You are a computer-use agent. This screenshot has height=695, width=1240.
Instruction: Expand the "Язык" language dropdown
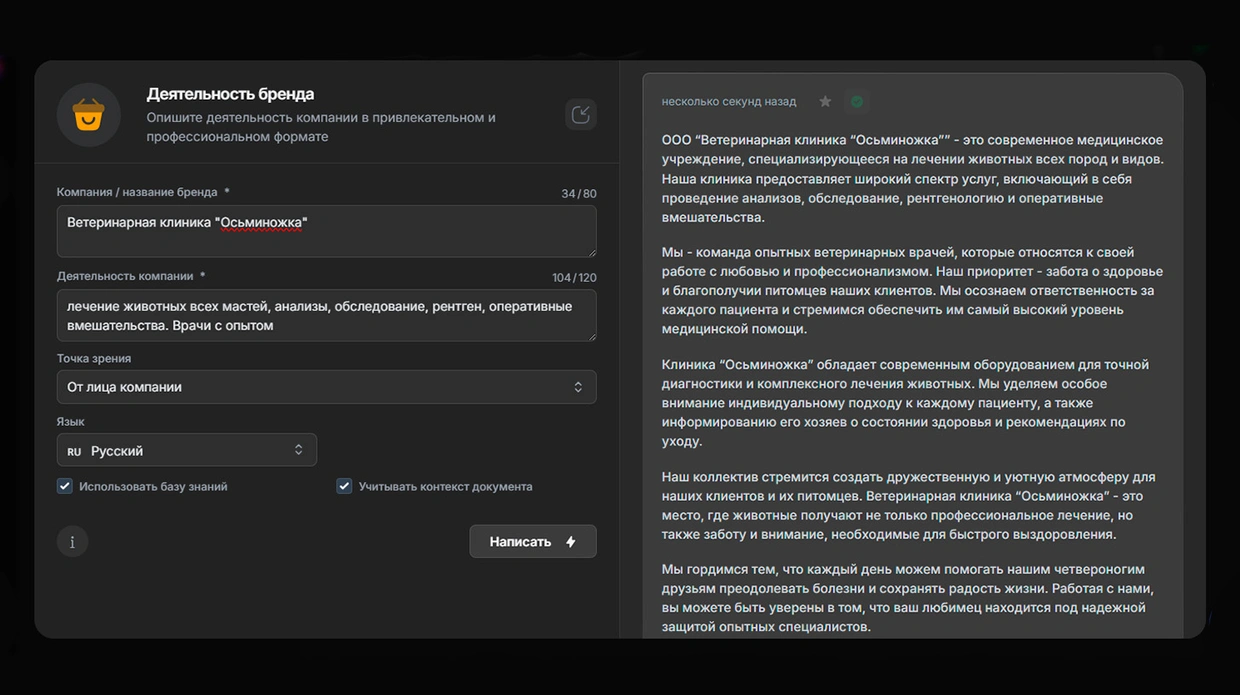(x=186, y=451)
